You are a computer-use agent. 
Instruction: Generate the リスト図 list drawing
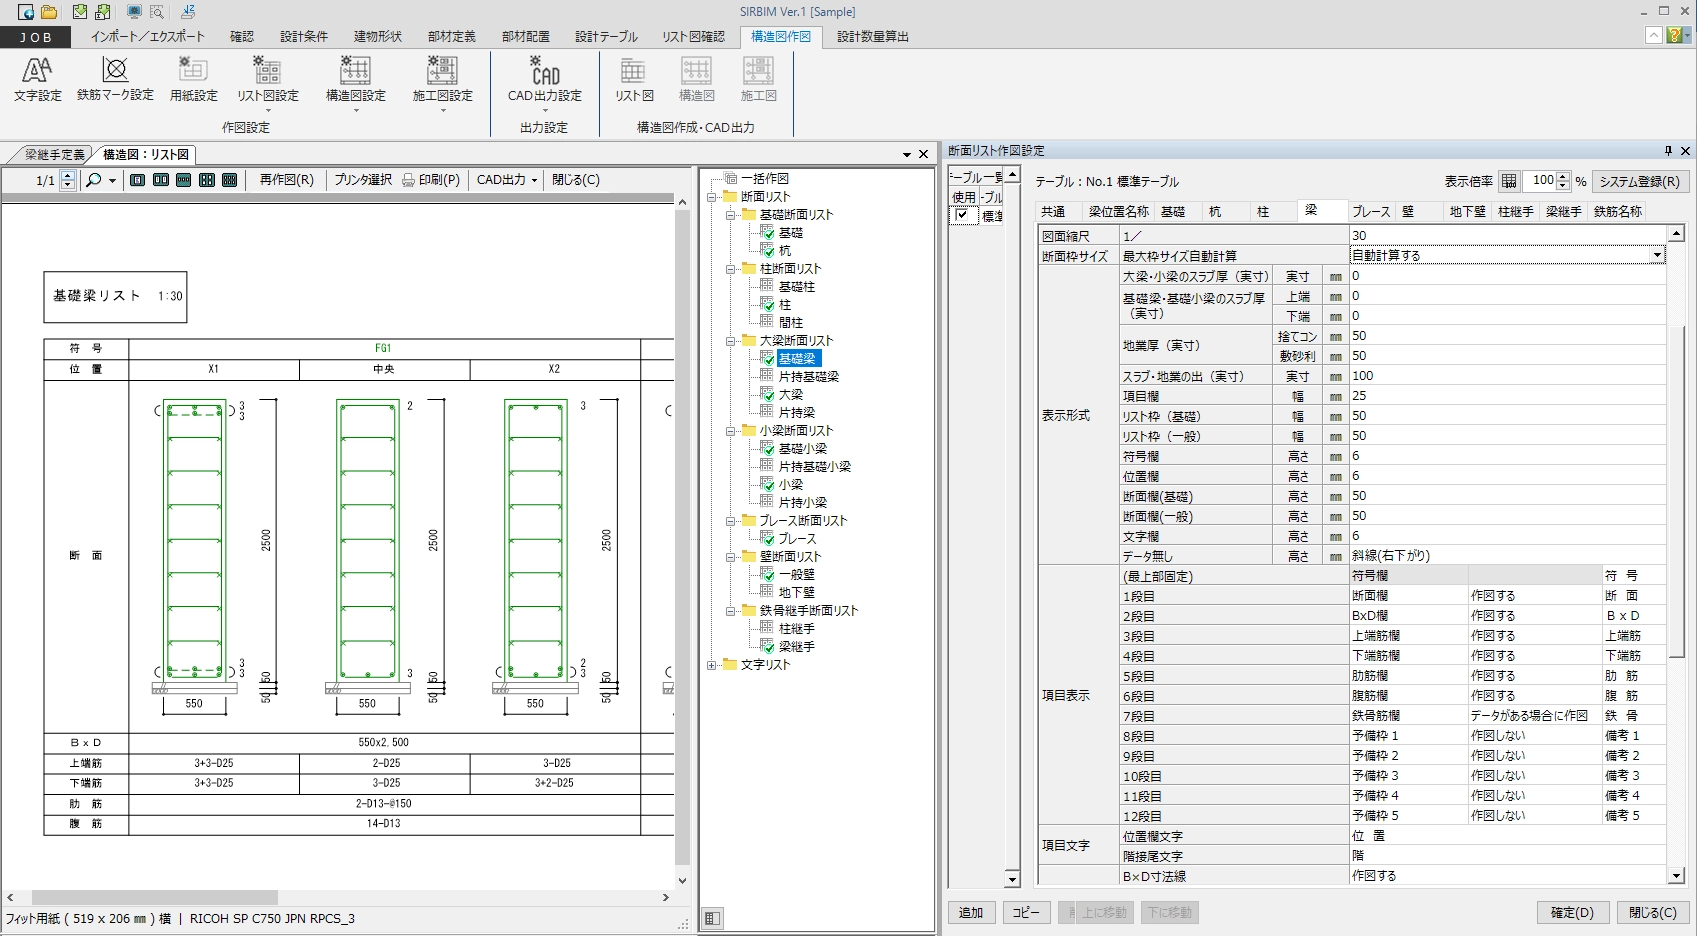click(634, 79)
